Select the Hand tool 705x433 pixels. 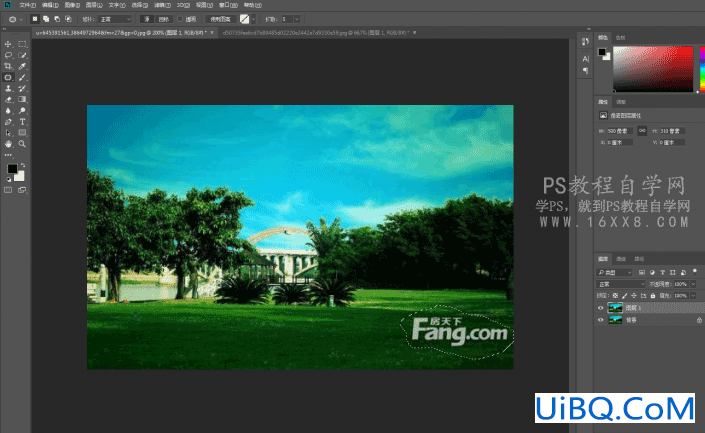point(8,144)
